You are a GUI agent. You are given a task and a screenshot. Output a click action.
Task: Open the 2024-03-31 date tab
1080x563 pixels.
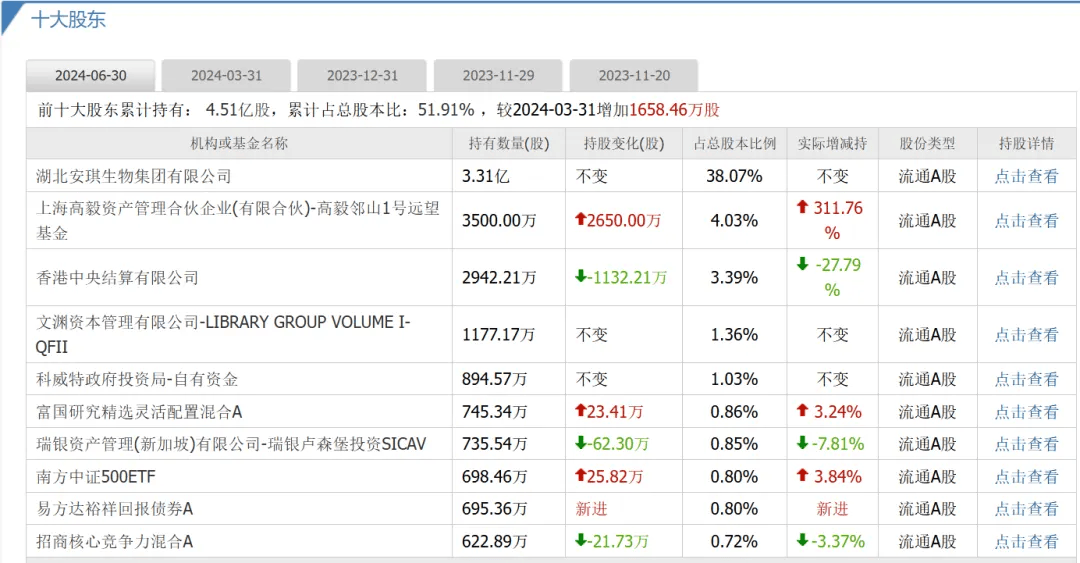[226, 76]
